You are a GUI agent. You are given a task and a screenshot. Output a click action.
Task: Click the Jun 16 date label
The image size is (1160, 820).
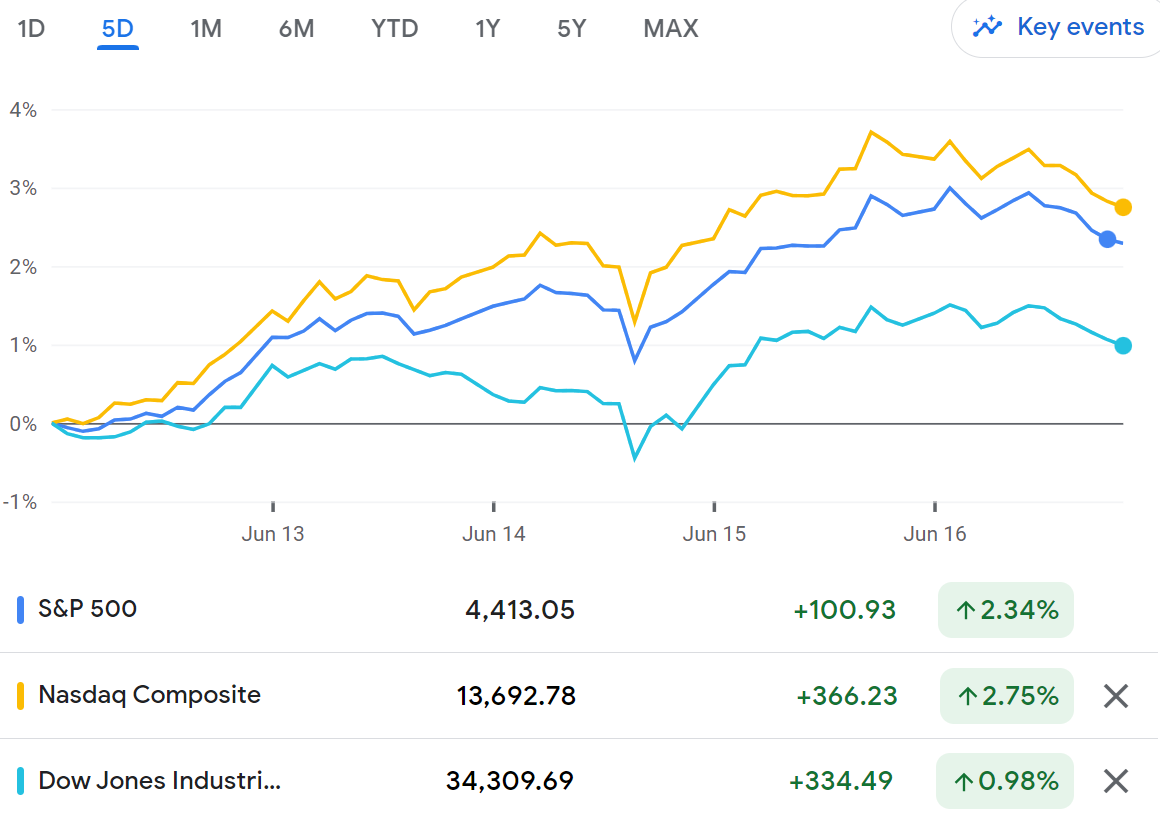pos(934,534)
